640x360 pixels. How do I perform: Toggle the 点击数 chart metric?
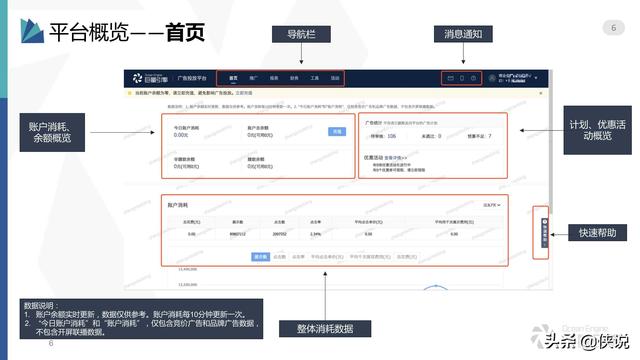(280, 257)
